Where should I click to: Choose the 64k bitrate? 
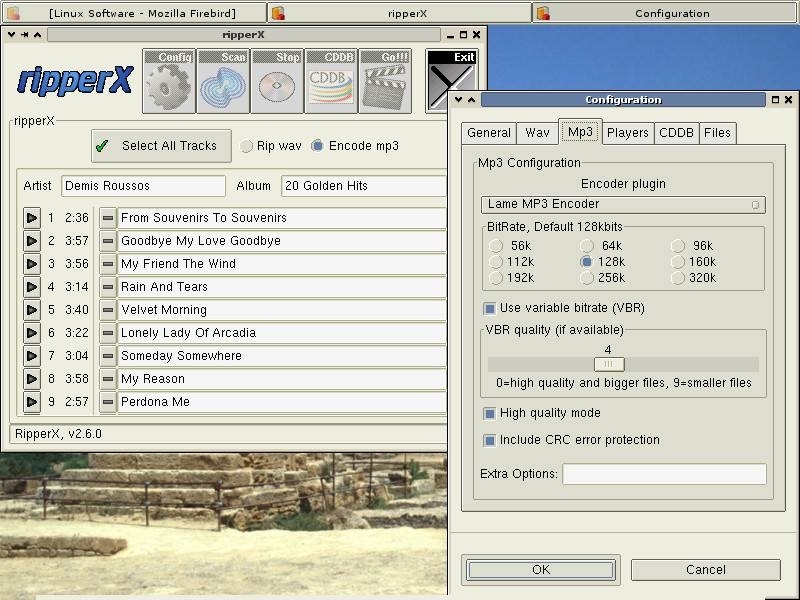pyautogui.click(x=601, y=246)
